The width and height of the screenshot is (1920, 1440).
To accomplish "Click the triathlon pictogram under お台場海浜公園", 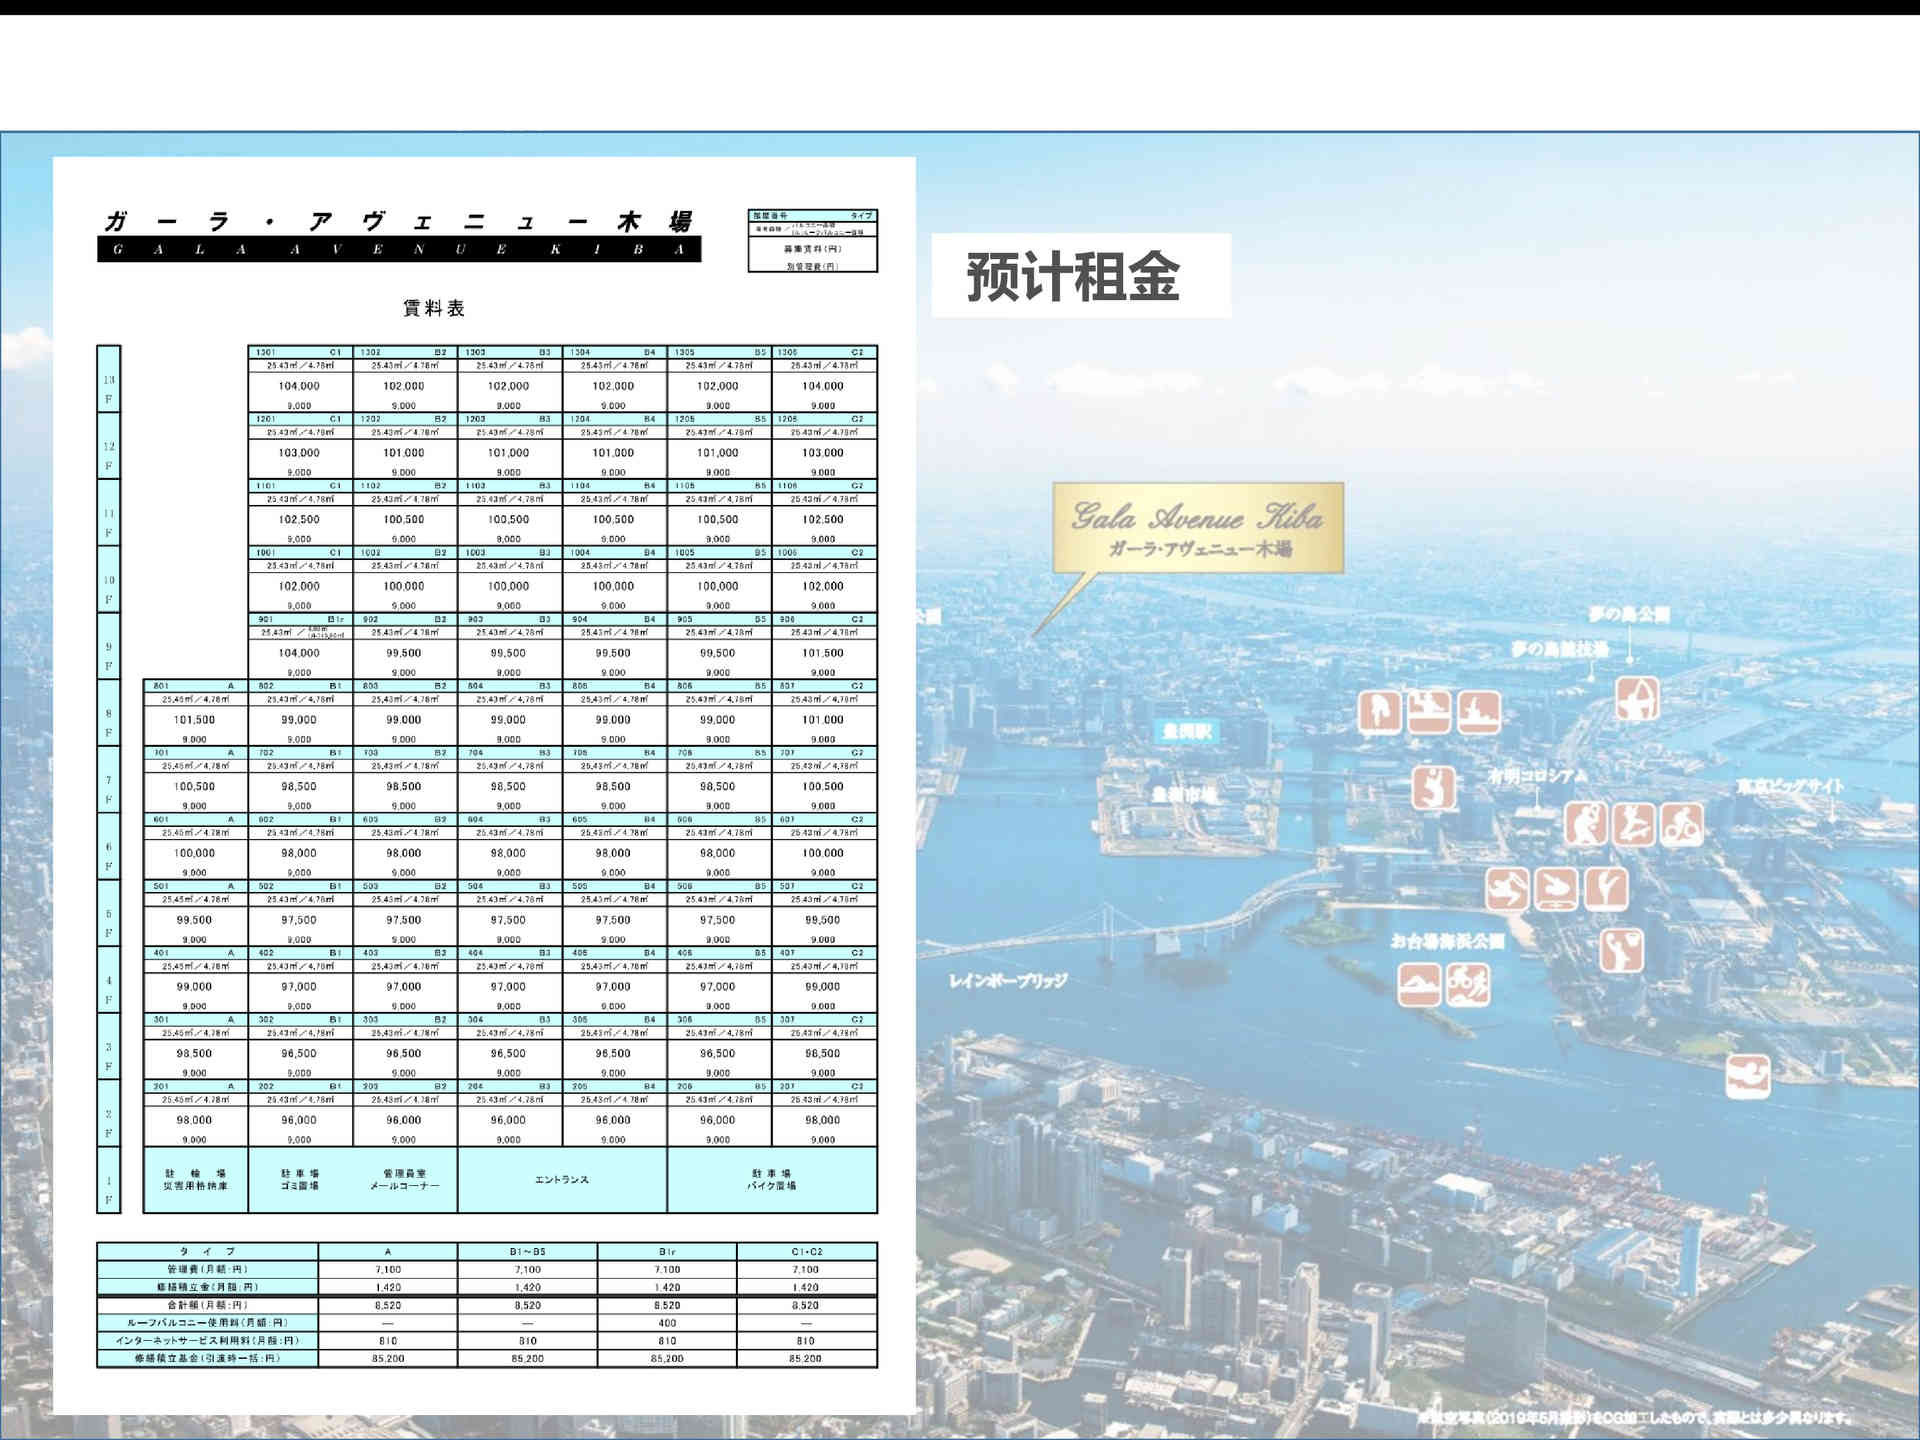I will click(1468, 984).
